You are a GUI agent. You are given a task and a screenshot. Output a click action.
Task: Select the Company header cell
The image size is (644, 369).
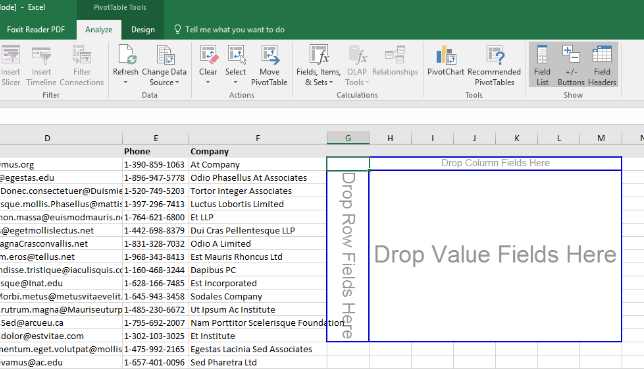click(x=258, y=151)
